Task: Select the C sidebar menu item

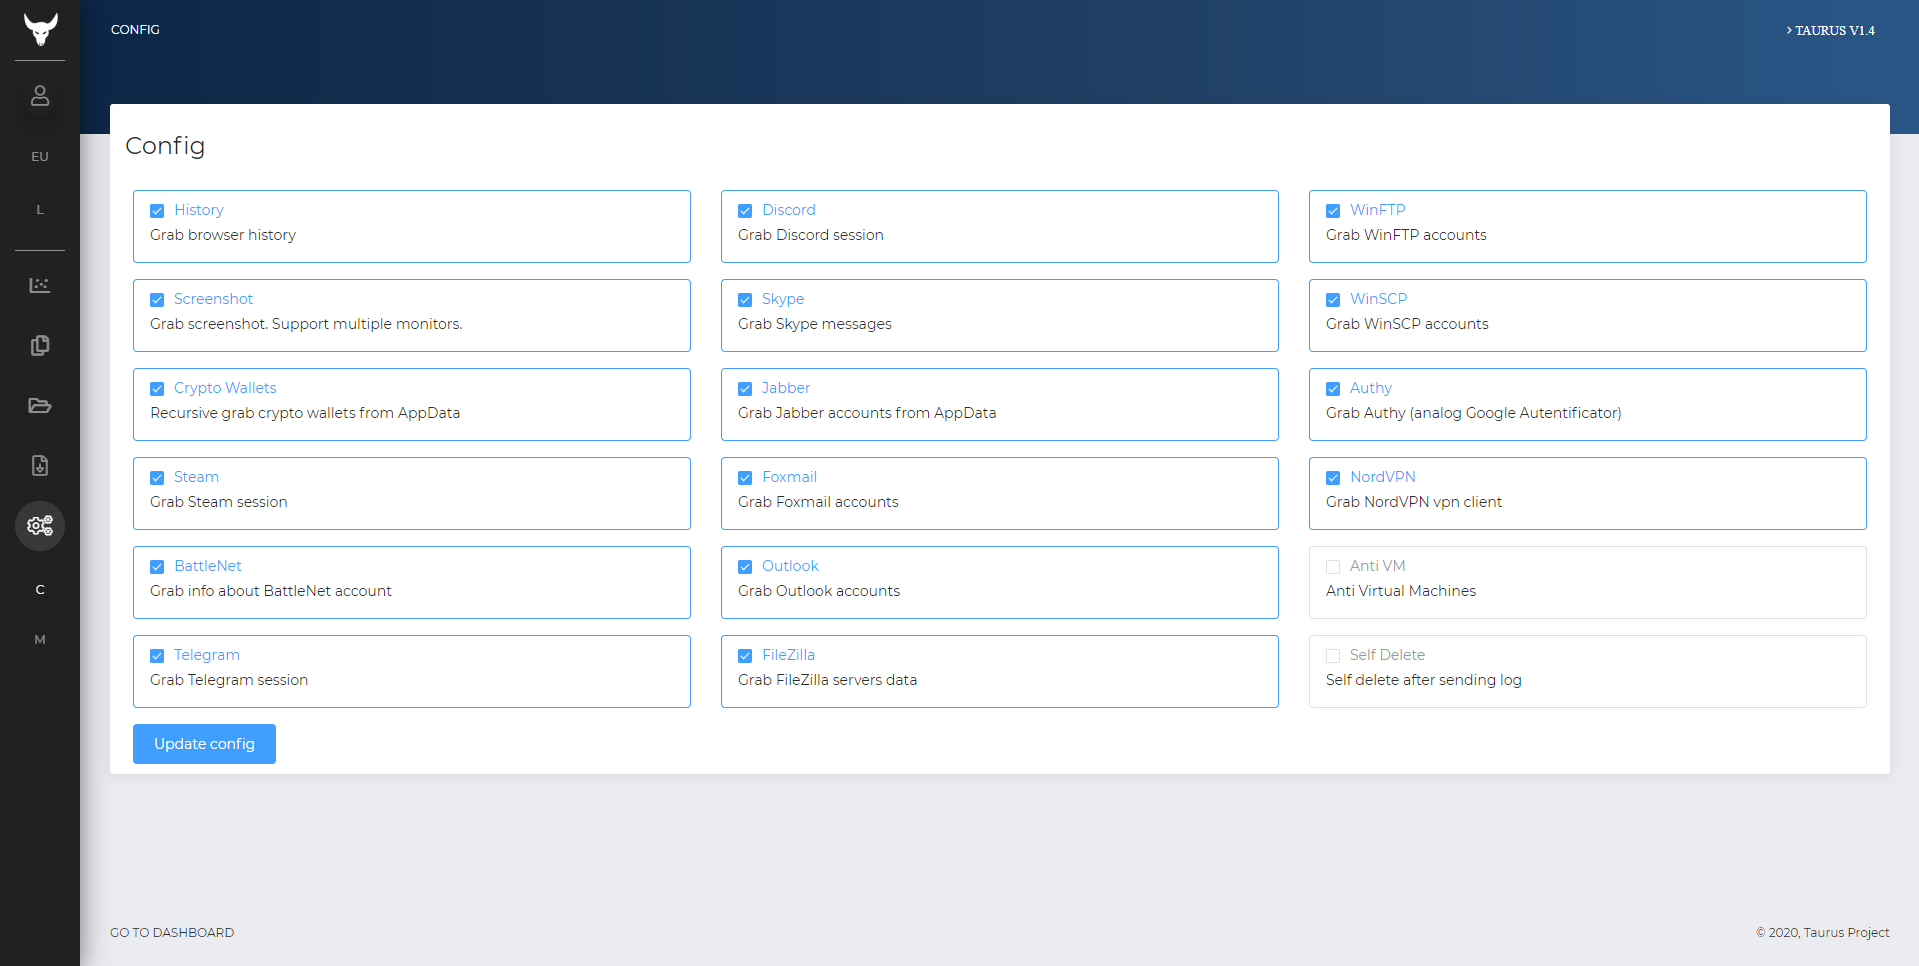Action: point(40,590)
